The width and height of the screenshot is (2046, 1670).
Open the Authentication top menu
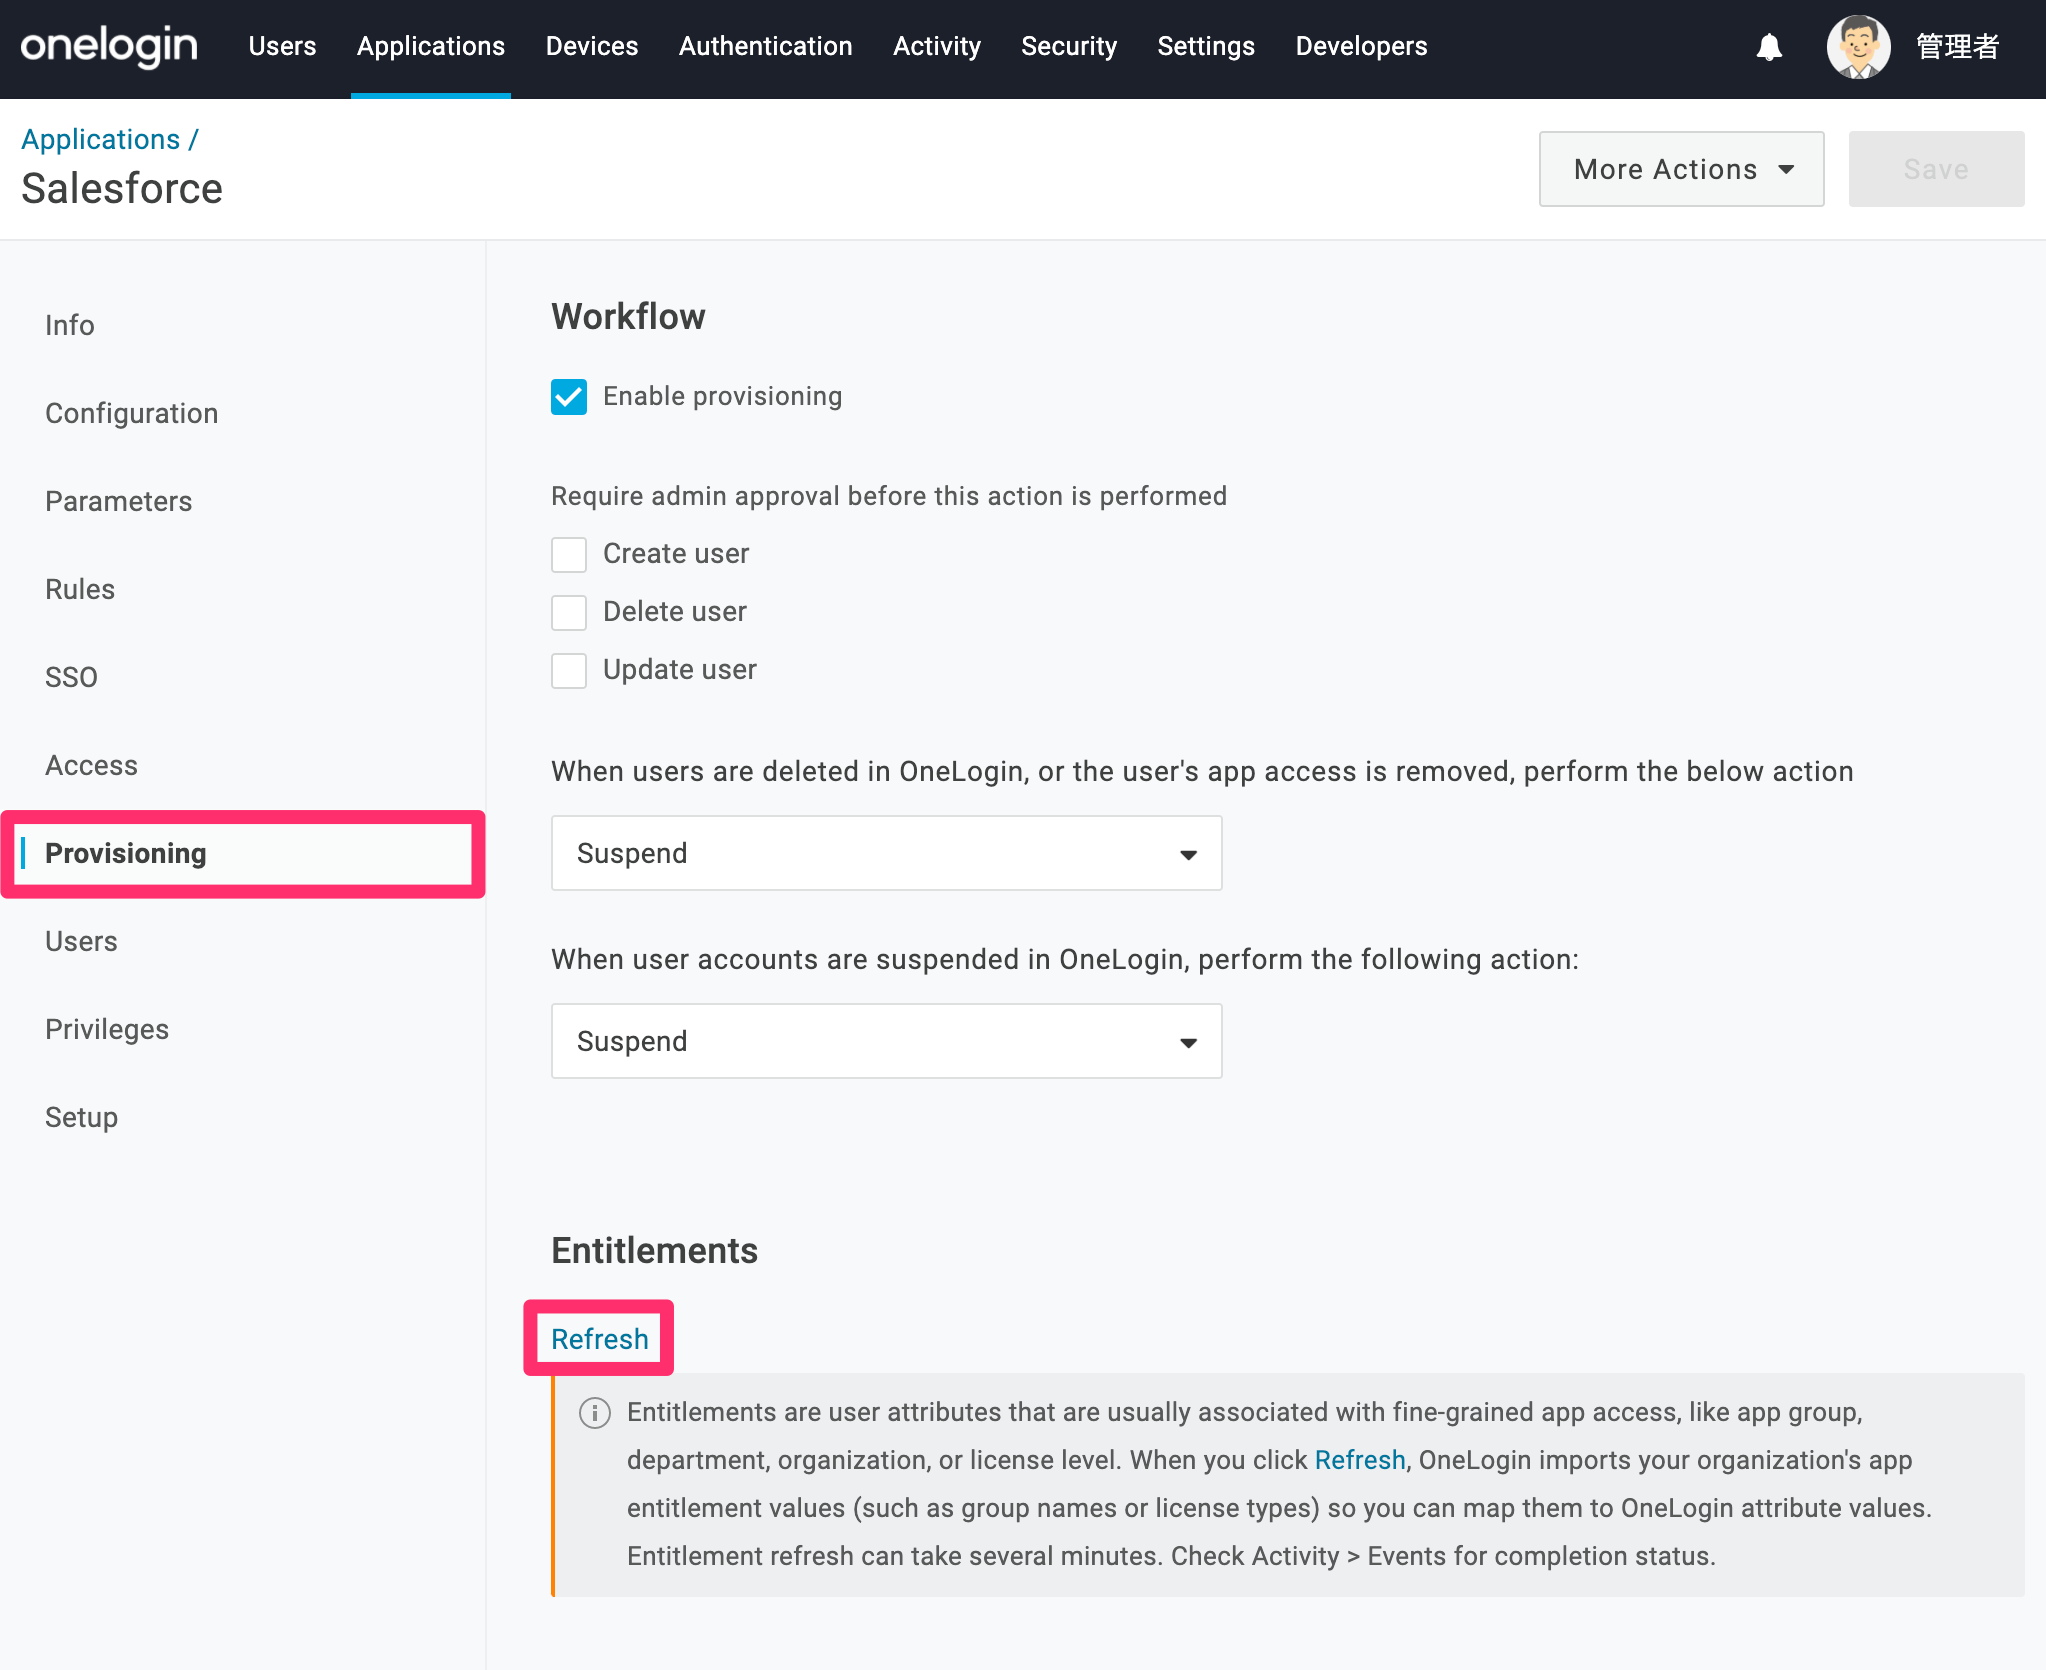[x=766, y=46]
